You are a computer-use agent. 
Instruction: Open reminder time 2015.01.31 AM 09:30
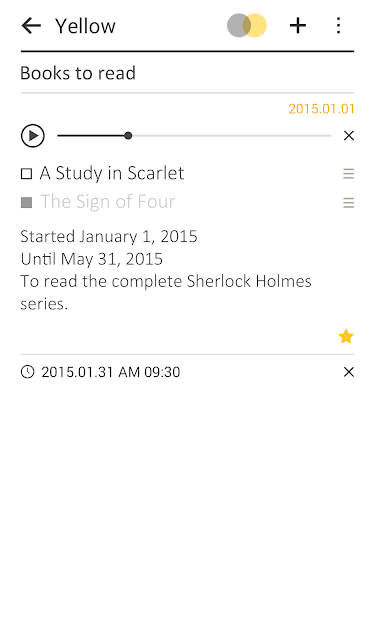[111, 372]
